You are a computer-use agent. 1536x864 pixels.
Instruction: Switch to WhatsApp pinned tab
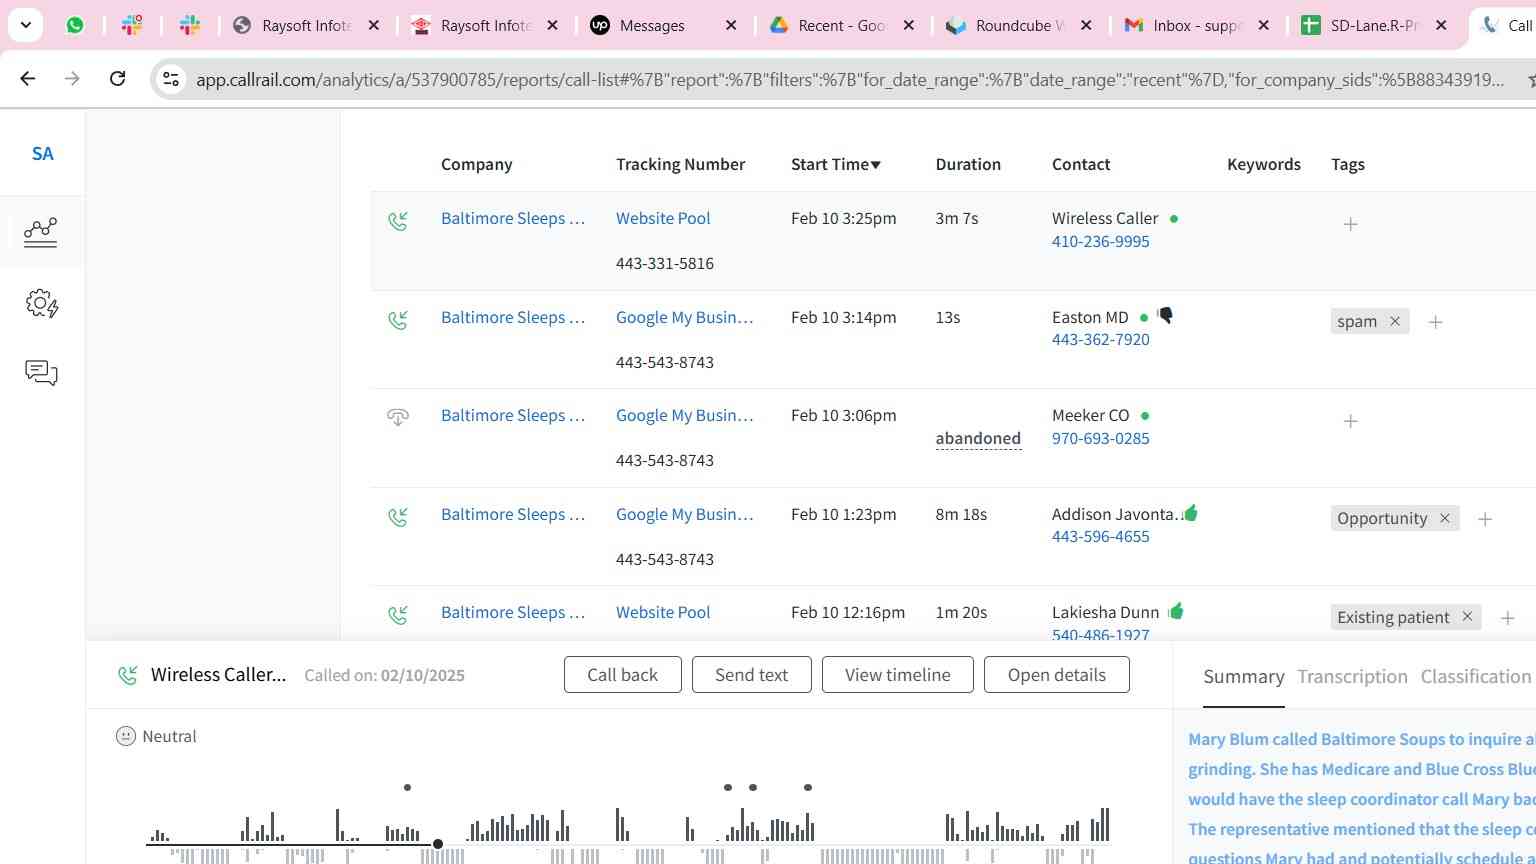pos(75,25)
